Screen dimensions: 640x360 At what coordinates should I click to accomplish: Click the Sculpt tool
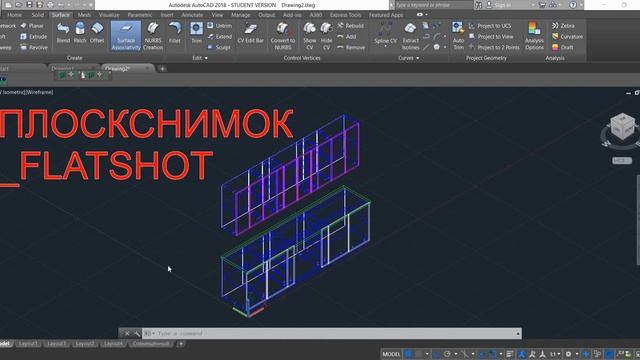point(219,47)
